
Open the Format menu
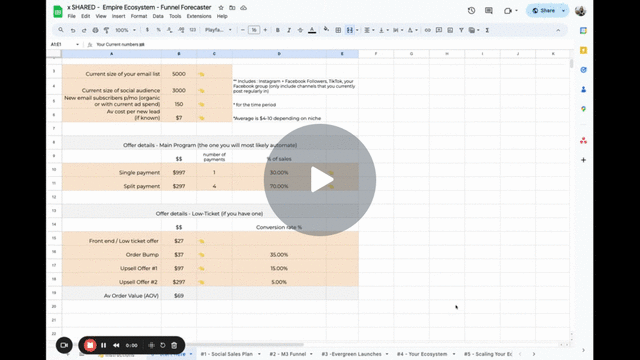[139, 16]
